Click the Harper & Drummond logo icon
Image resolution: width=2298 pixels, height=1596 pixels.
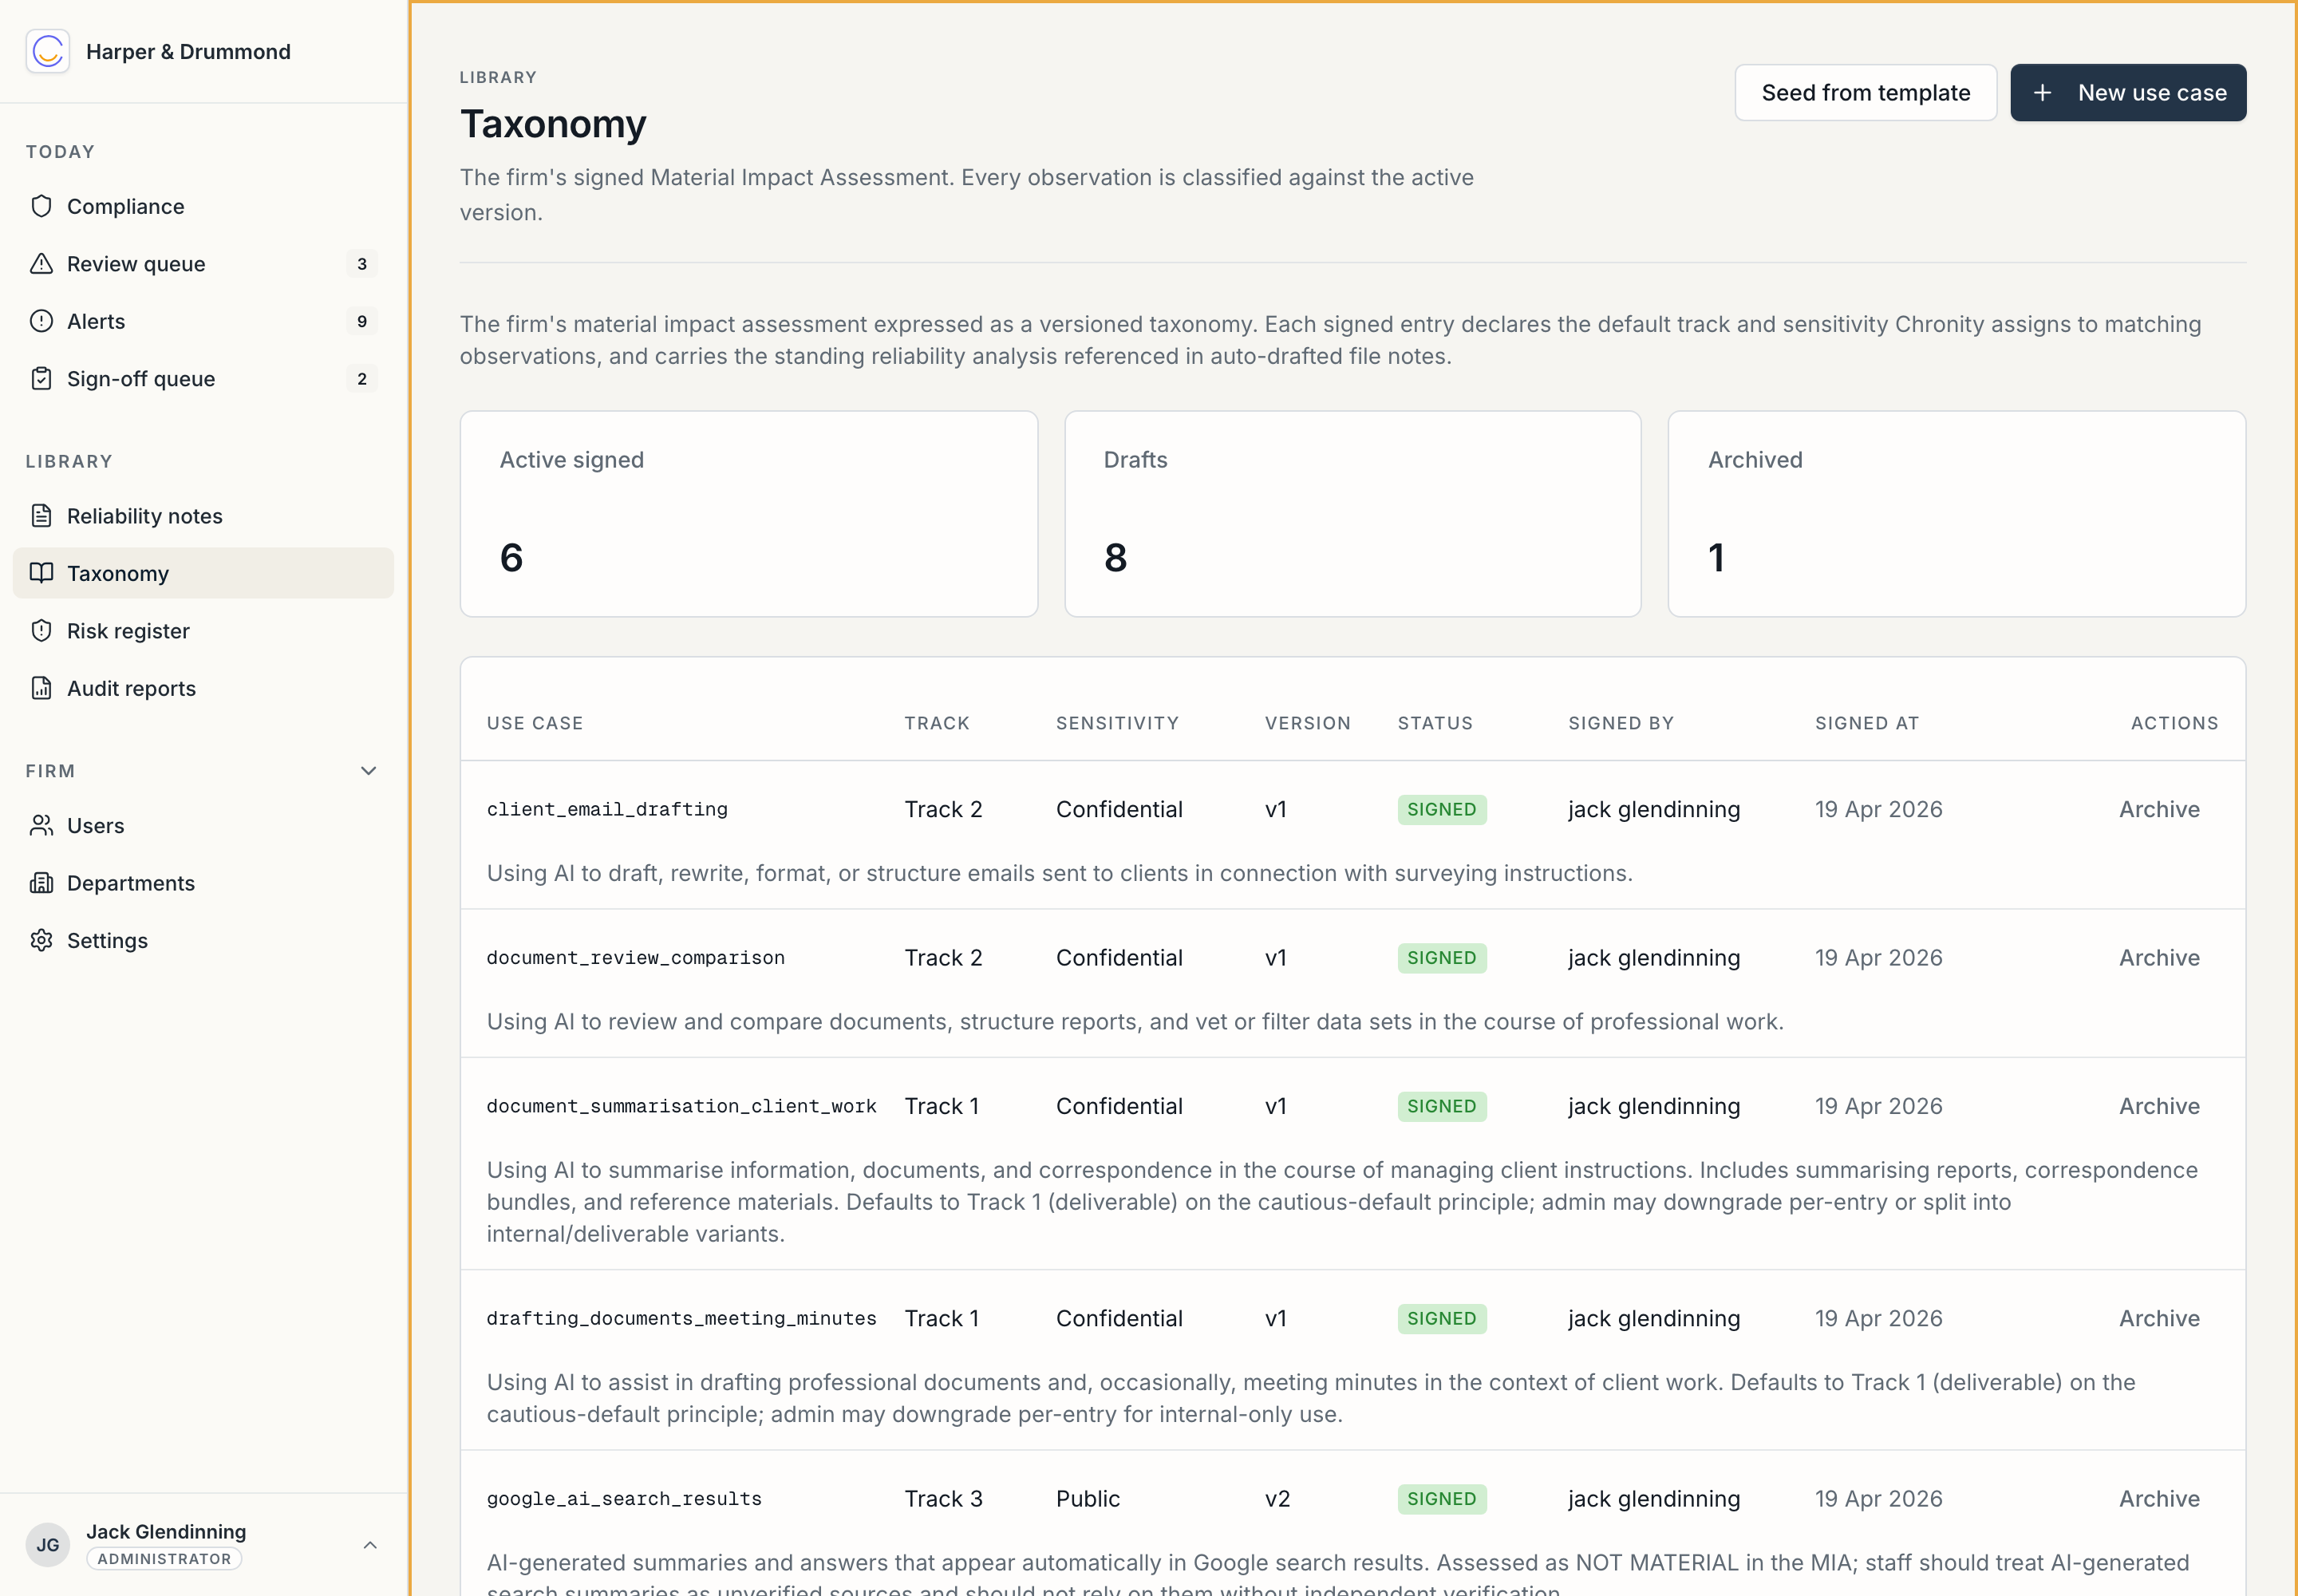pos(48,51)
